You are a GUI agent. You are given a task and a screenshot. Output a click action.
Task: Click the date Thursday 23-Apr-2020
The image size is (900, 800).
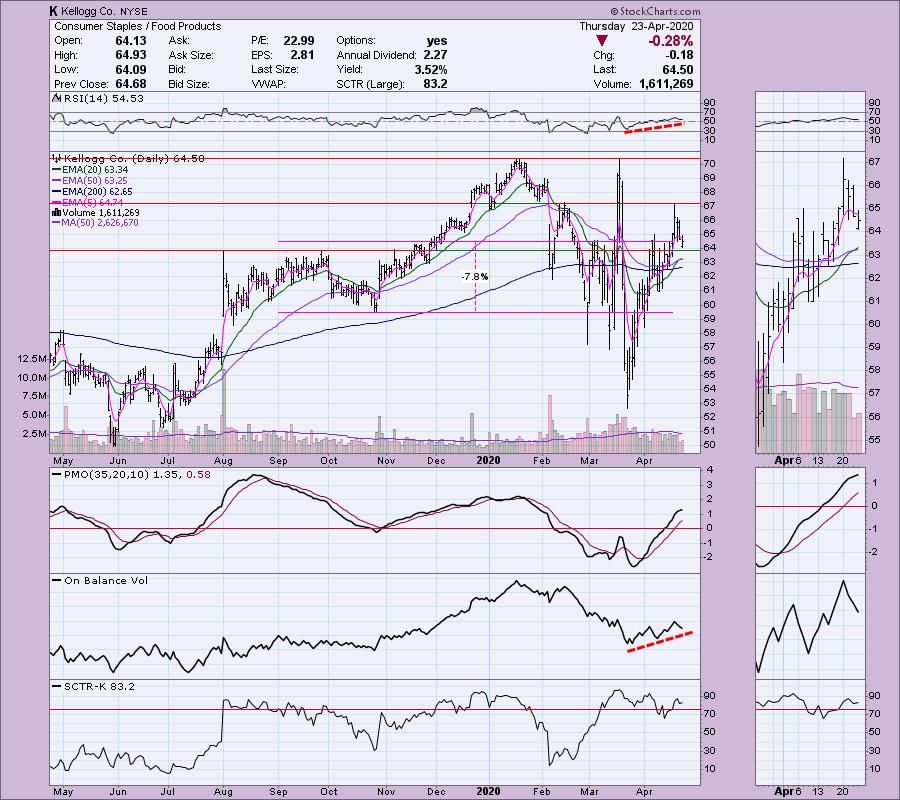636,26
